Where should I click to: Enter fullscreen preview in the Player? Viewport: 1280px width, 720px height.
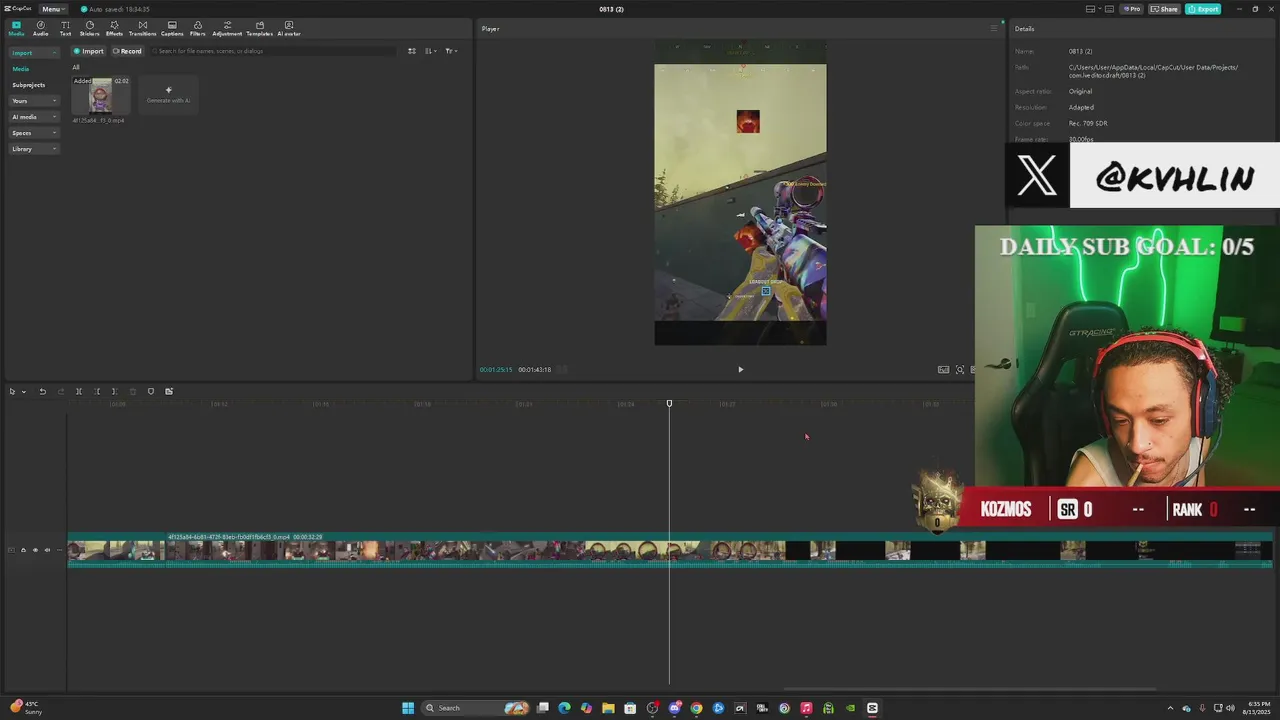coord(960,369)
